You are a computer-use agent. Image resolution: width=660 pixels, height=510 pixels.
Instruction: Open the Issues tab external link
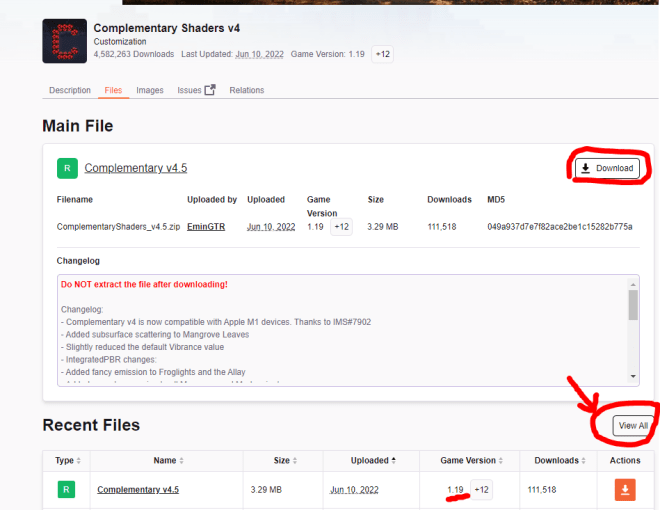(196, 90)
